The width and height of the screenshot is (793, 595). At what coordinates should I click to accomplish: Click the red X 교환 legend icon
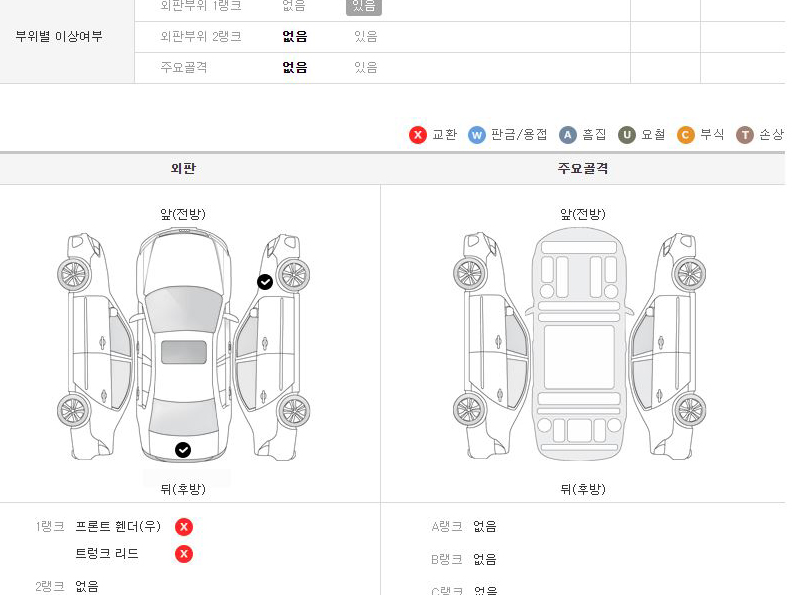[x=418, y=135]
